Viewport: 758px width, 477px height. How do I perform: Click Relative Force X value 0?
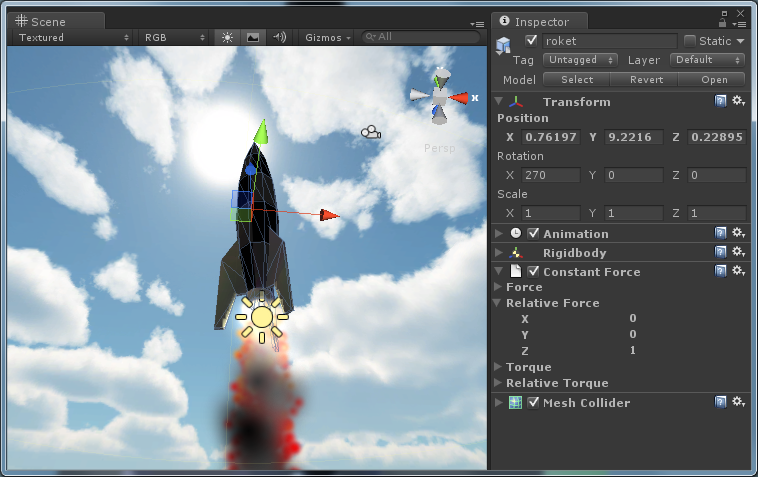[632, 318]
